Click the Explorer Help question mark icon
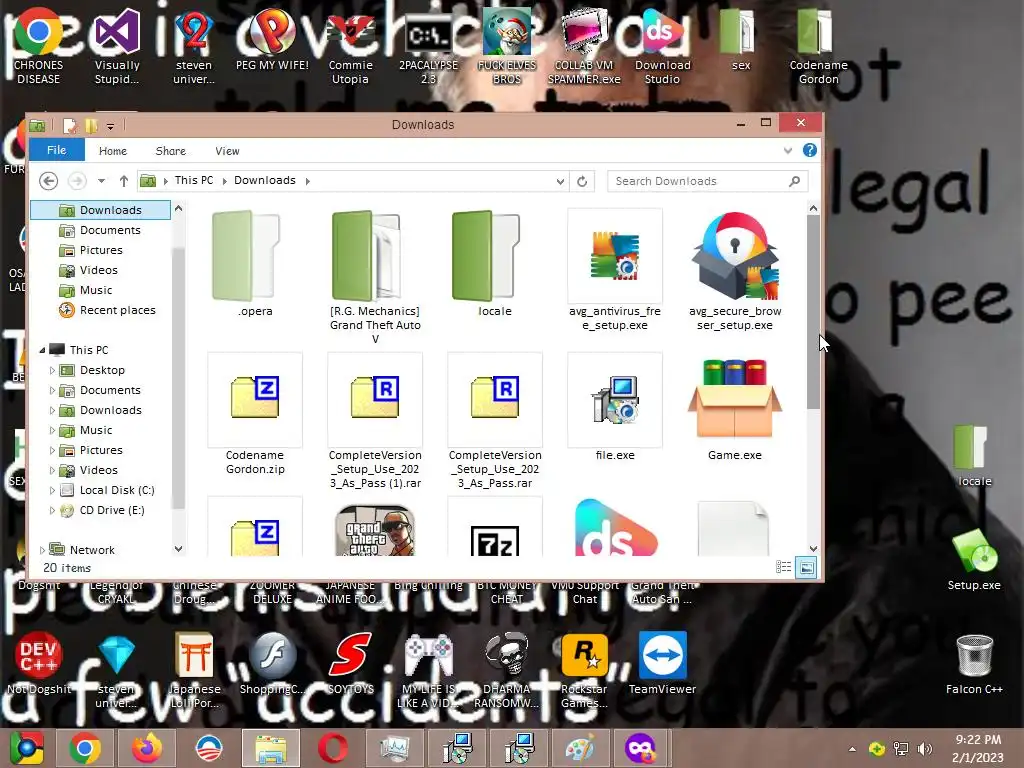 [x=809, y=150]
